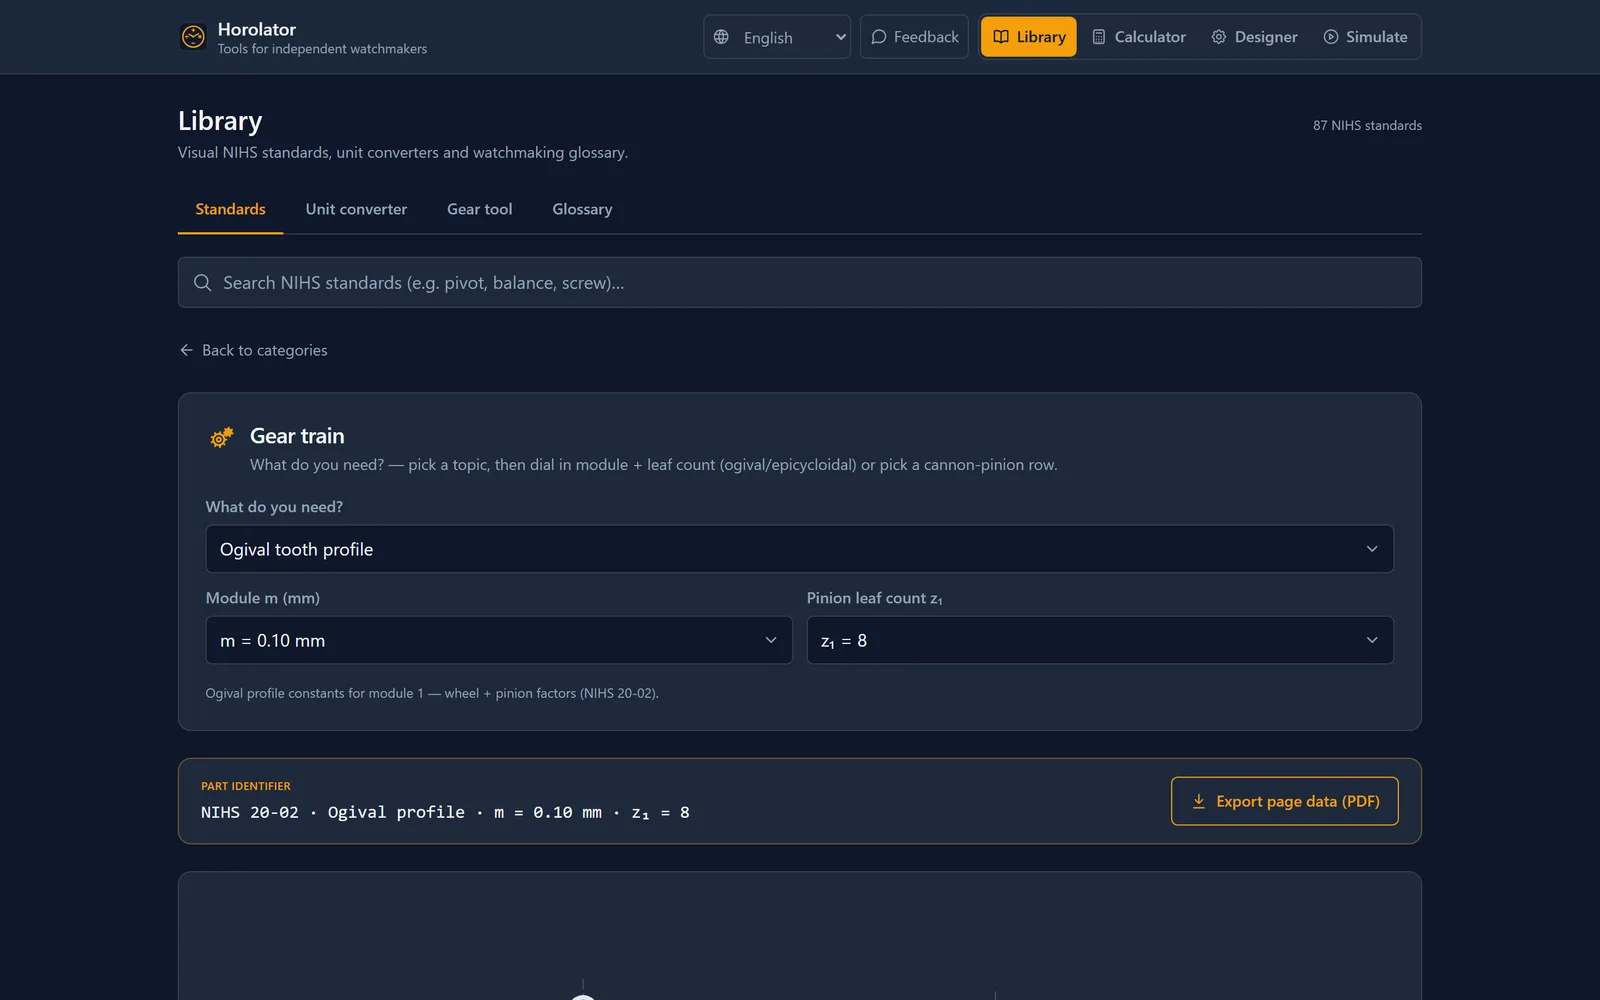Open the Glossary tab

pos(582,209)
